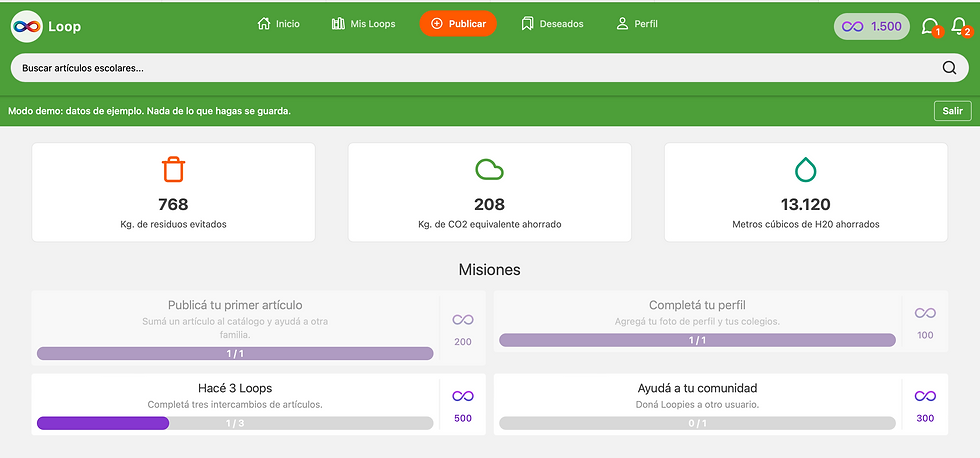980x458 pixels.
Task: Click the magnifier search icon
Action: (949, 68)
